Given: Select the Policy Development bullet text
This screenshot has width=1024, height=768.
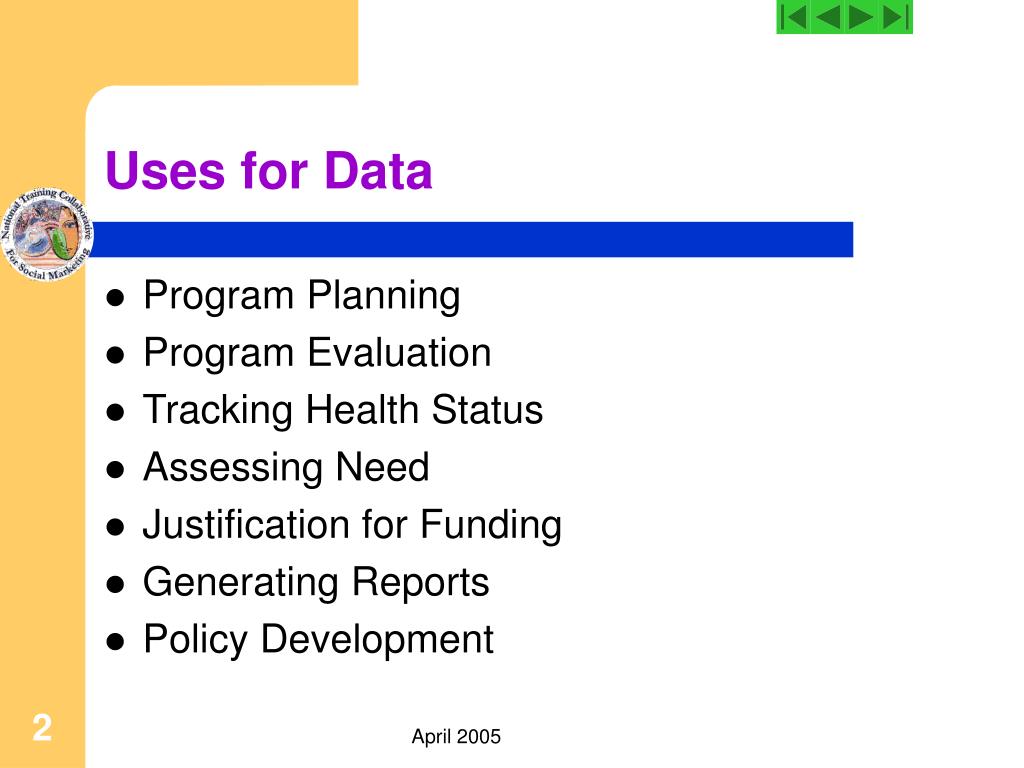Looking at the screenshot, I should coord(318,639).
